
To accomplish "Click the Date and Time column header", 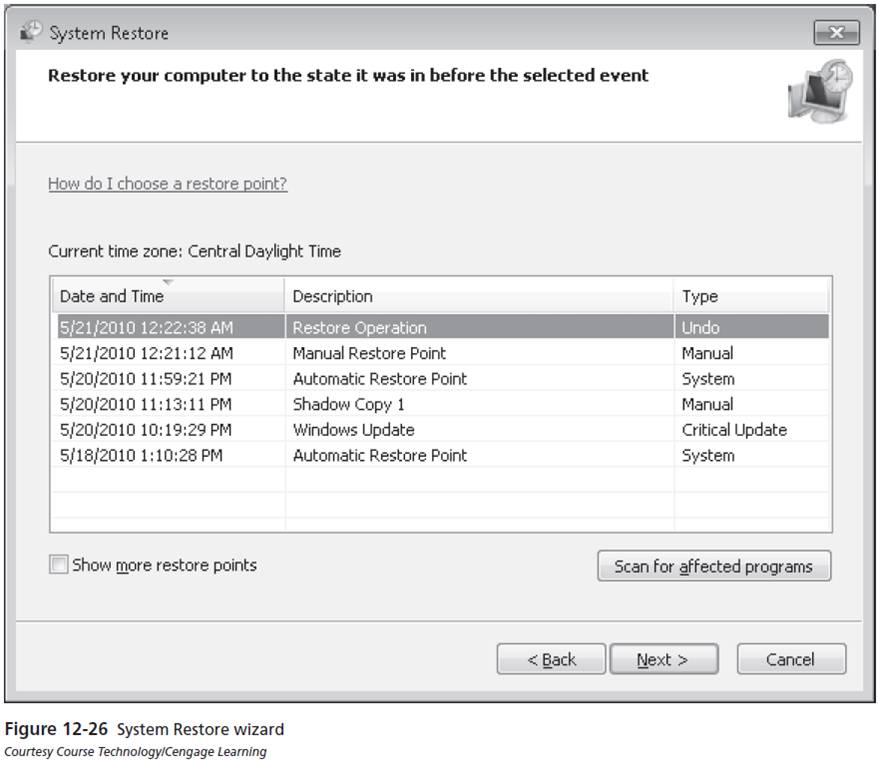I will 168,296.
